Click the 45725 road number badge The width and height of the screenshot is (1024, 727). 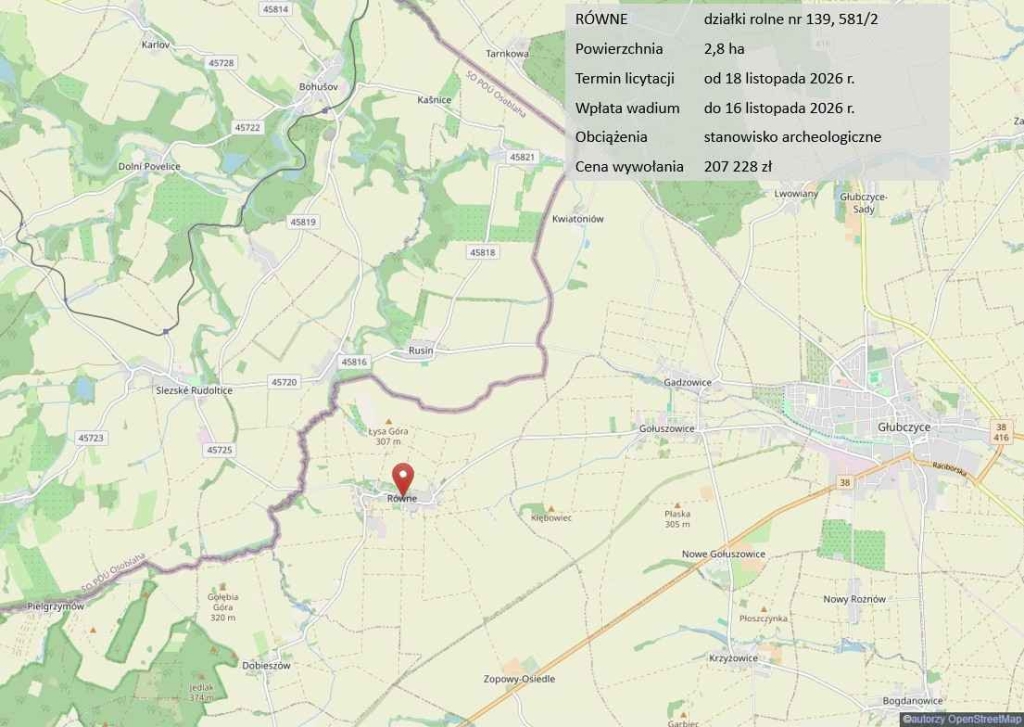coord(219,450)
